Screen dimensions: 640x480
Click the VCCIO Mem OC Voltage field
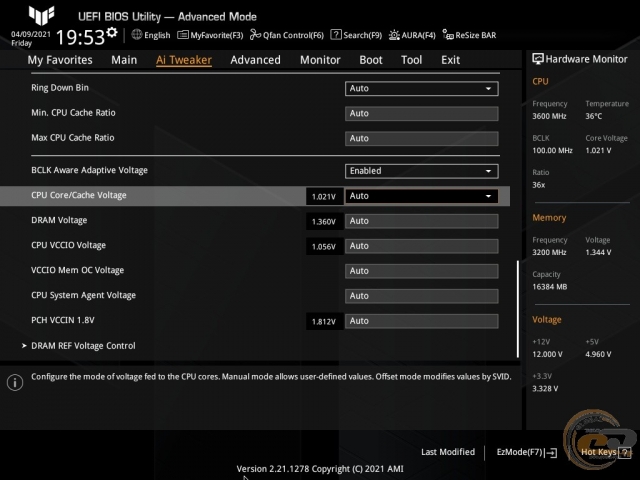tap(422, 271)
